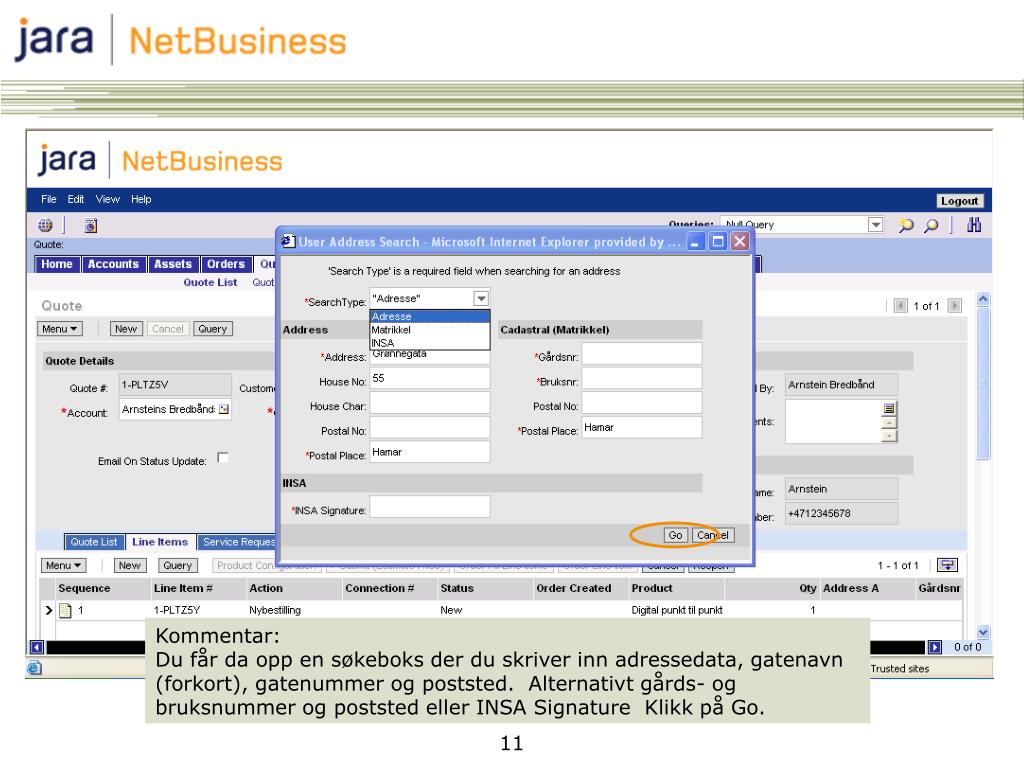Open the Line Items Menu dropdown

(63, 566)
